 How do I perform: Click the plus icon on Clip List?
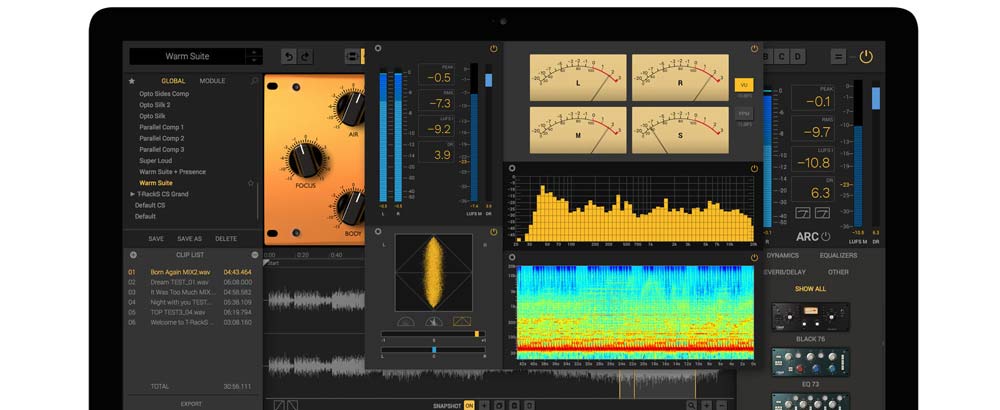click(133, 254)
